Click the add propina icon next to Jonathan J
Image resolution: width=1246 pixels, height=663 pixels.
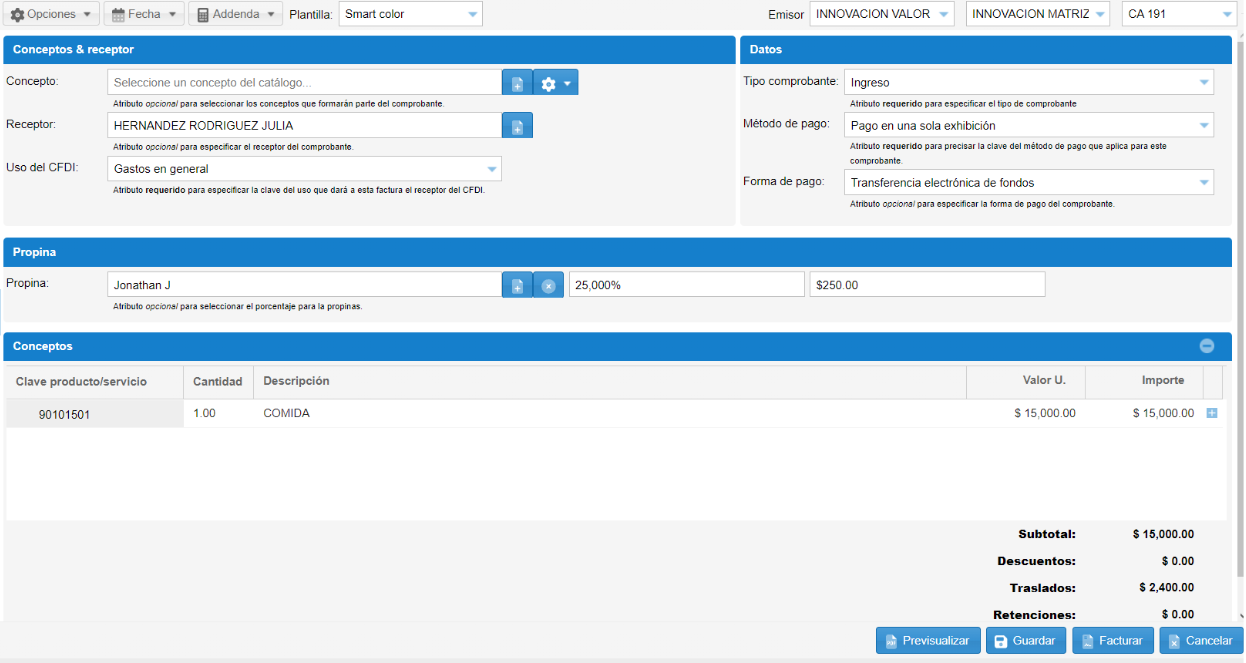pyautogui.click(x=517, y=285)
